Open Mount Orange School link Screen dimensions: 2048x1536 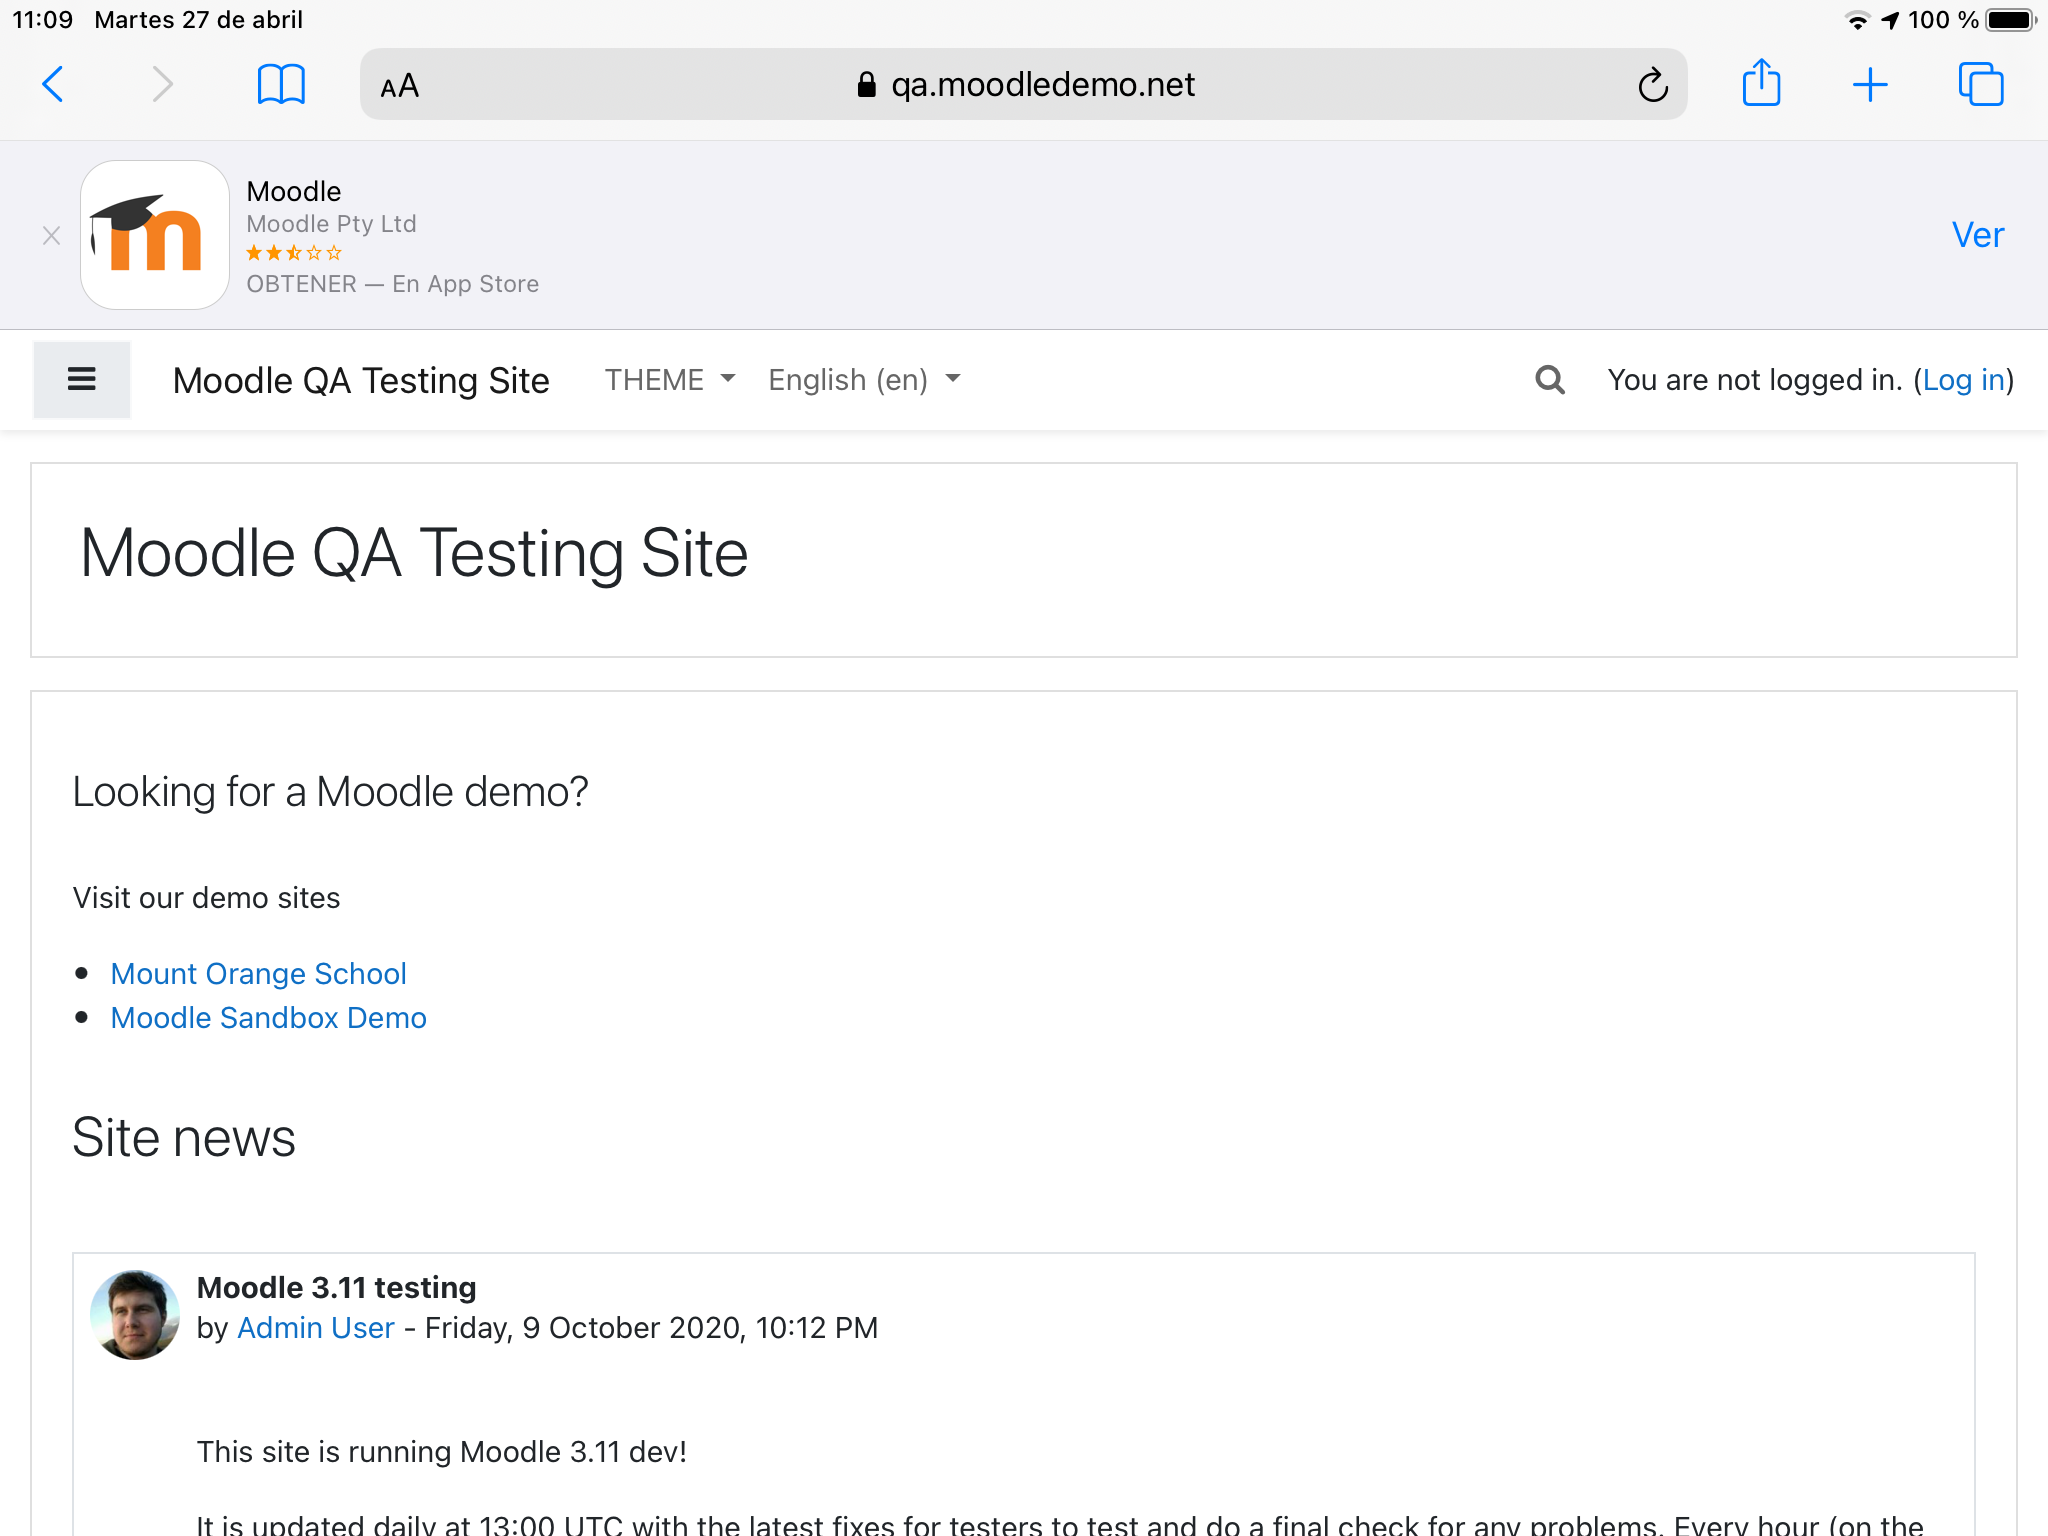[x=258, y=973]
